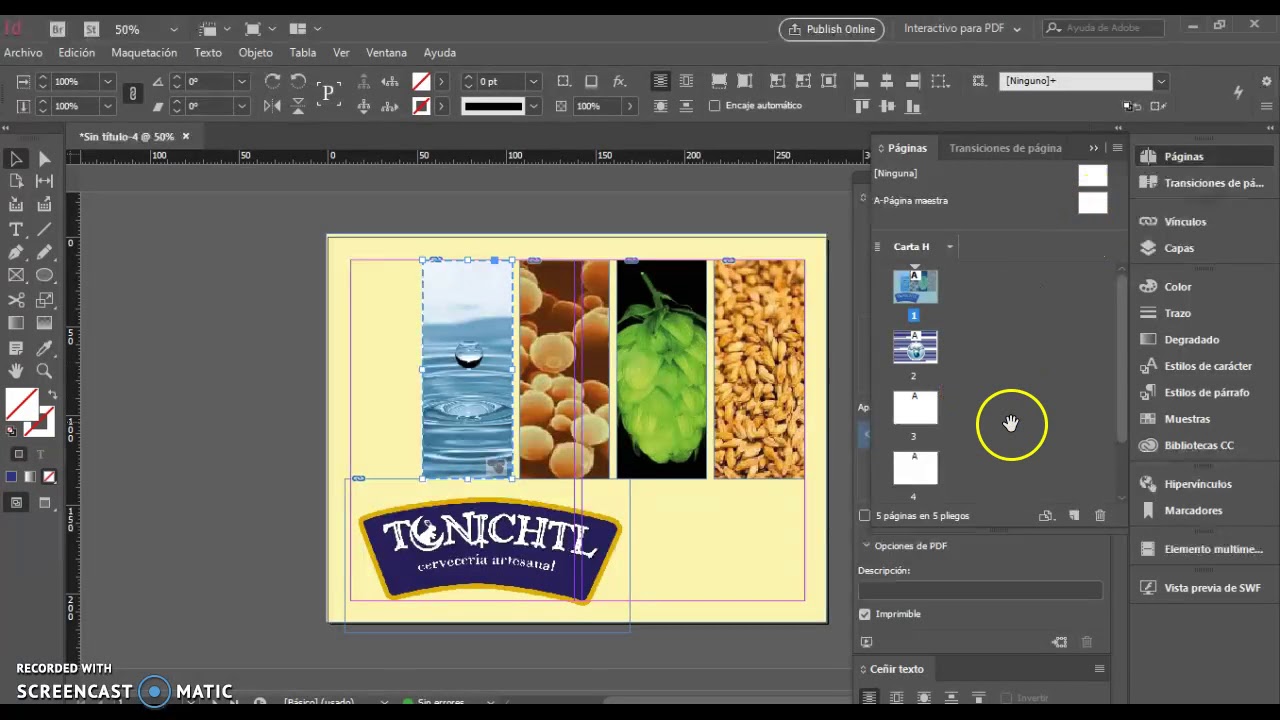The height and width of the screenshot is (720, 1280).
Task: Select the Selection tool (black arrow)
Action: coord(16,159)
